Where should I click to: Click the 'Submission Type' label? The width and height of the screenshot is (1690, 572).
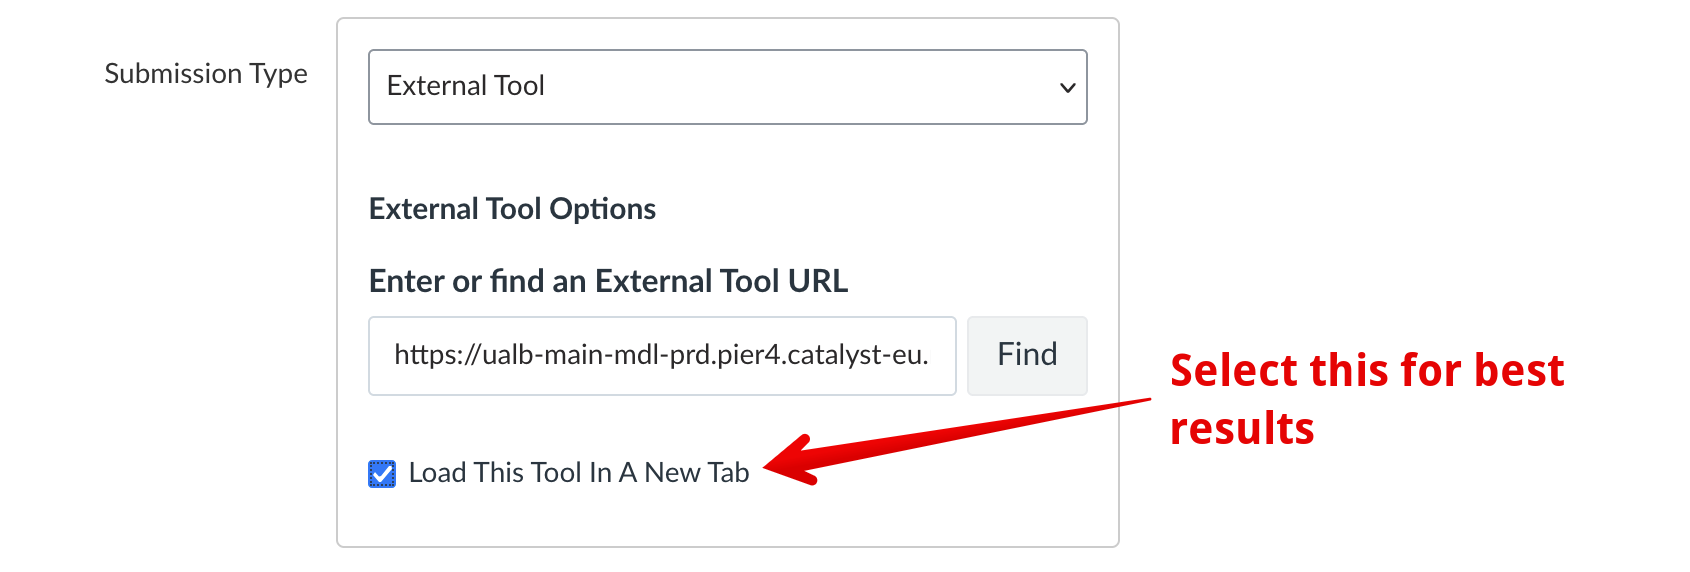tap(206, 74)
